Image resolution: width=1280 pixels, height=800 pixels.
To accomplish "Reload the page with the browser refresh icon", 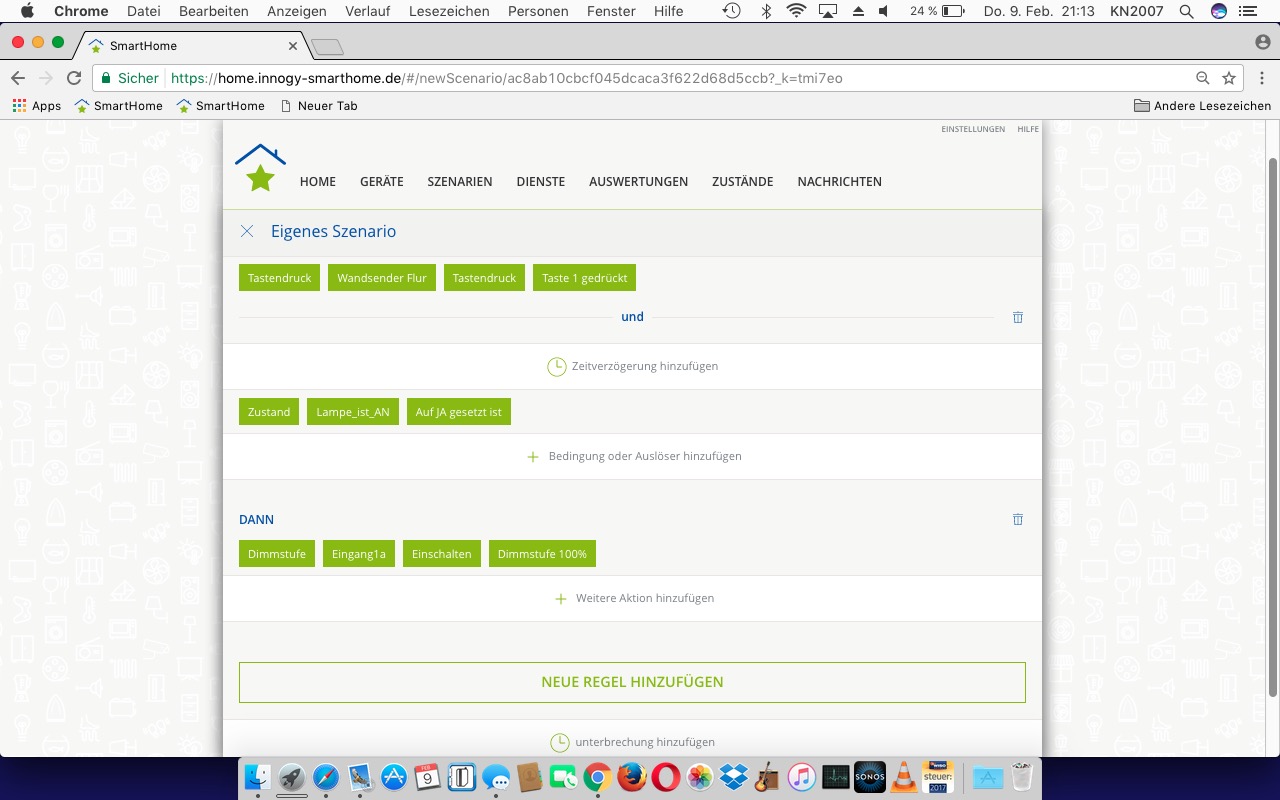I will tap(74, 78).
